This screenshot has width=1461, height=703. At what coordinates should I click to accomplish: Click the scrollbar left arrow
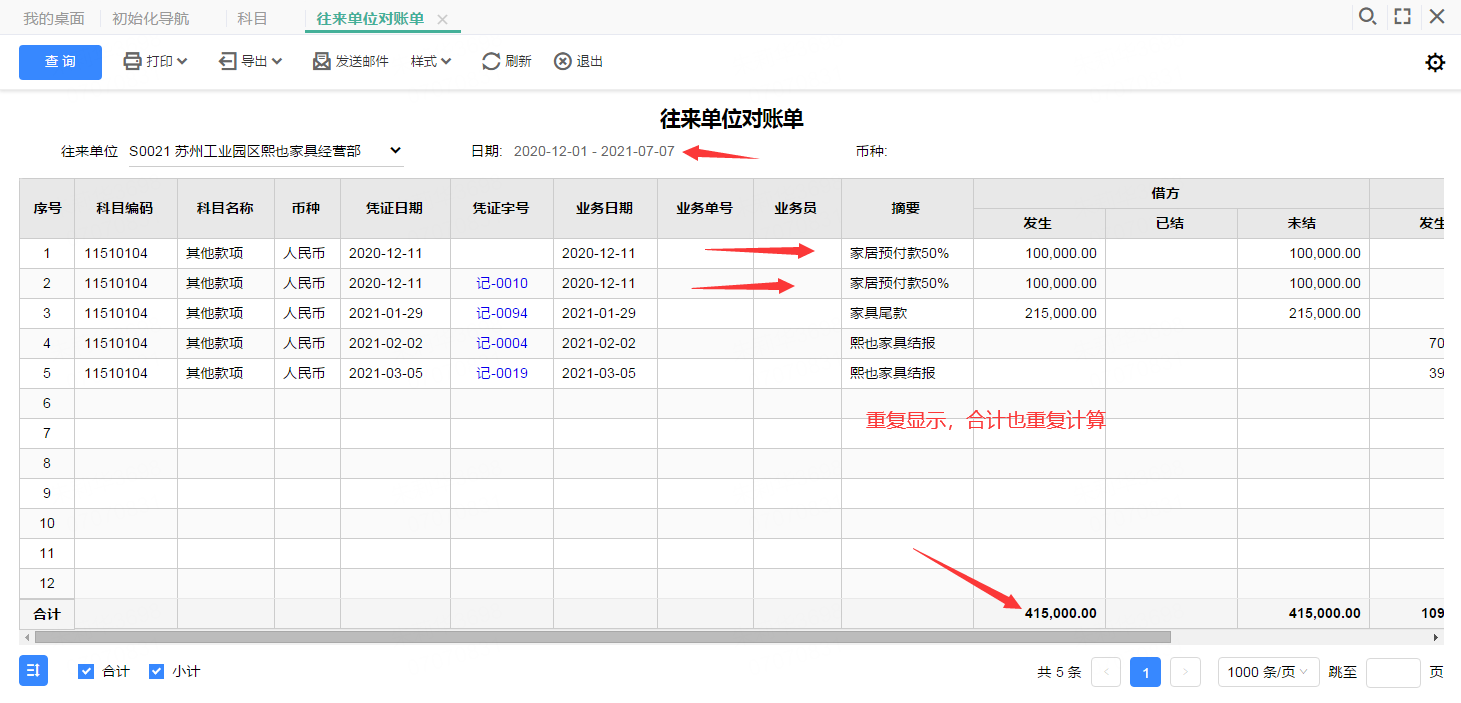pos(25,637)
